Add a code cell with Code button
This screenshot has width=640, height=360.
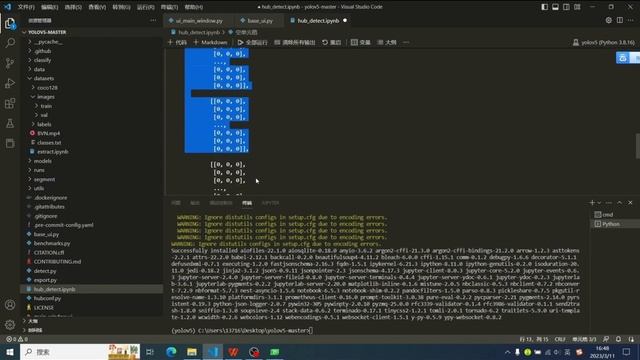point(177,42)
